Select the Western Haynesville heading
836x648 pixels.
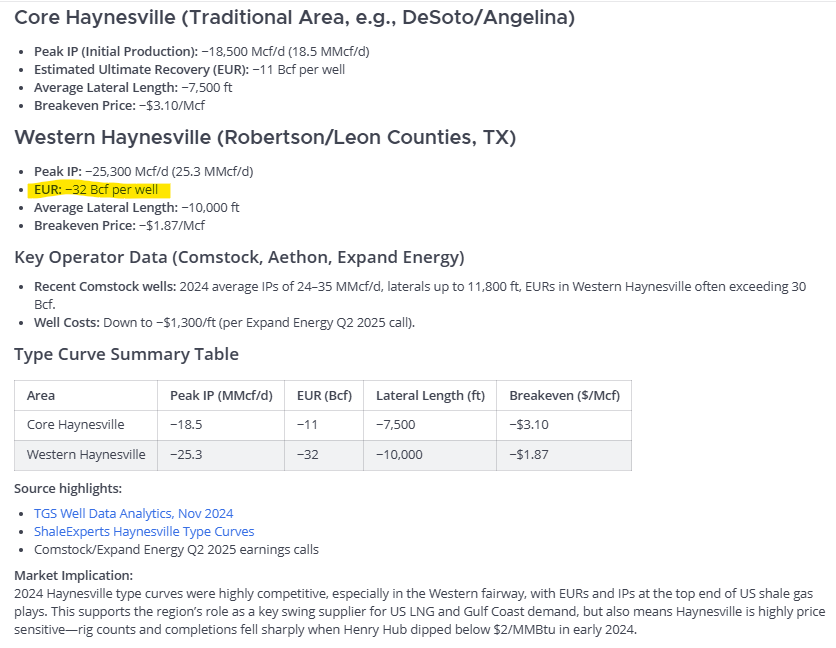tap(265, 137)
